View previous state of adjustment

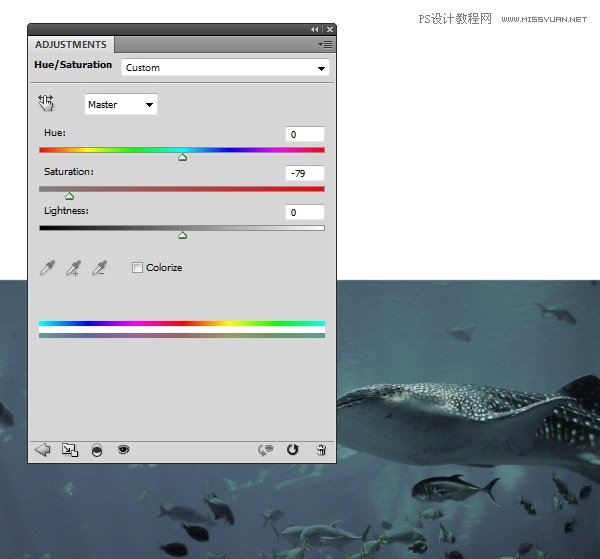266,450
